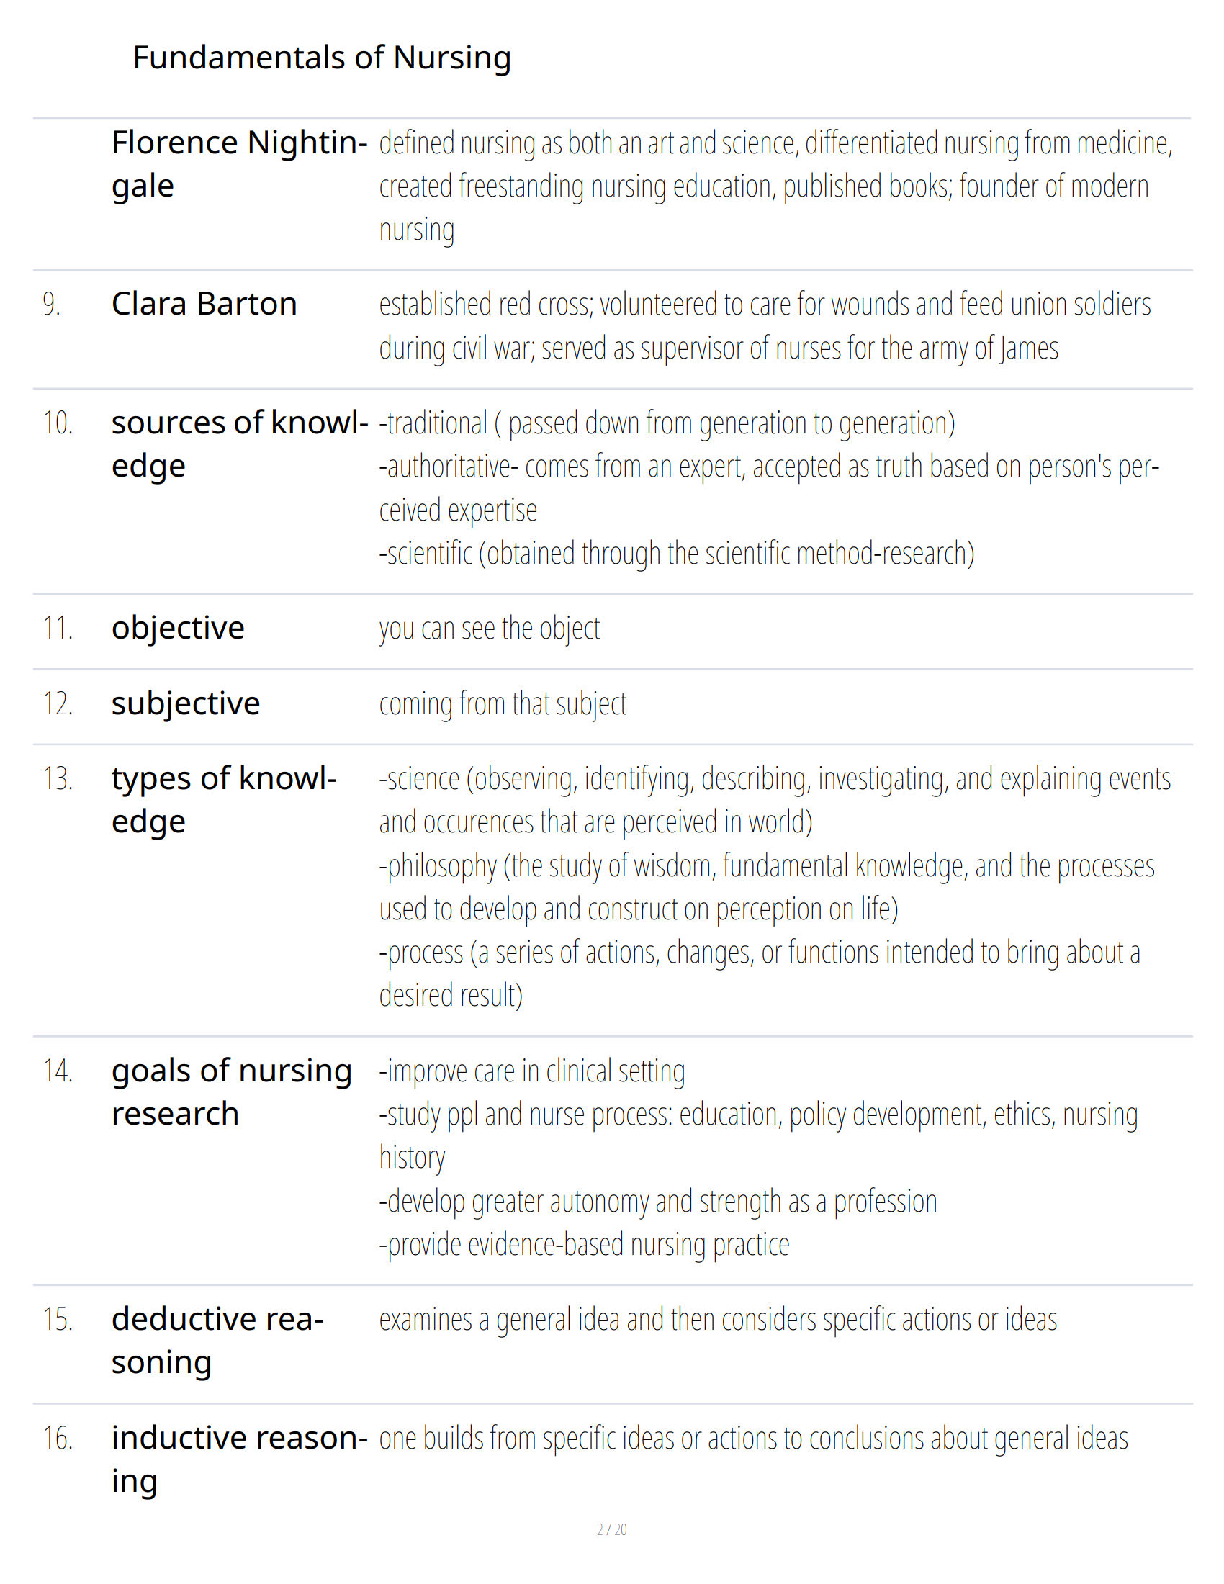Click the 'Fundamentals of Nursing' title
This screenshot has height=1584, width=1224.
pyautogui.click(x=321, y=58)
